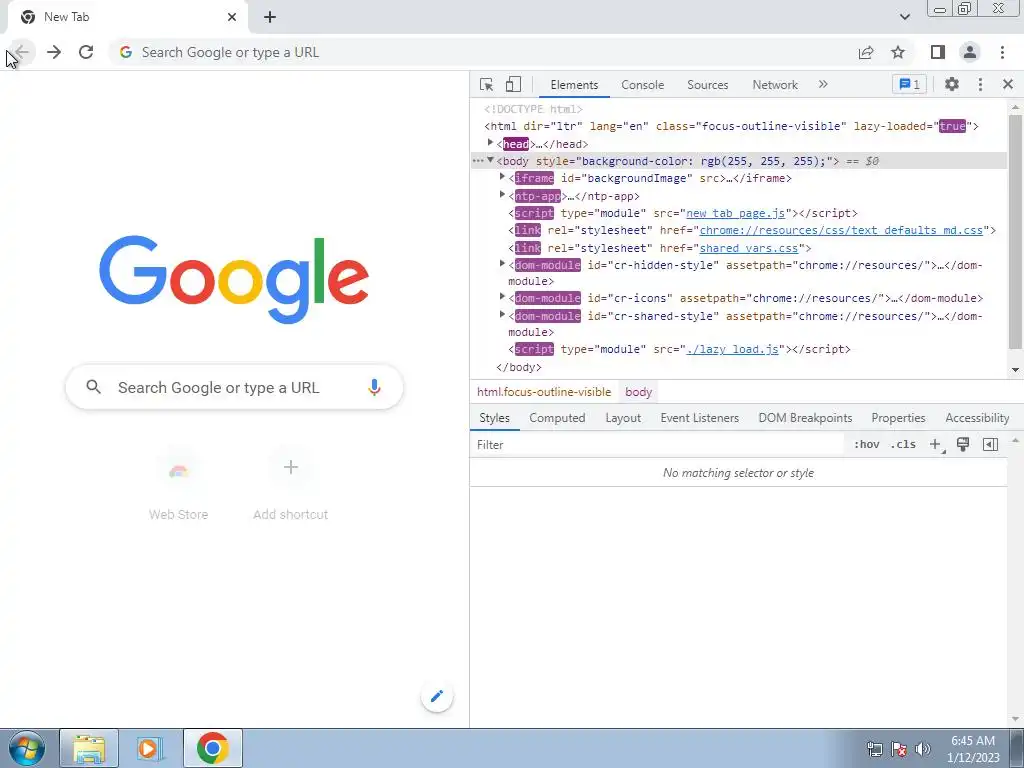The image size is (1024, 768).
Task: Click the voice search microphone icon
Action: pos(374,387)
